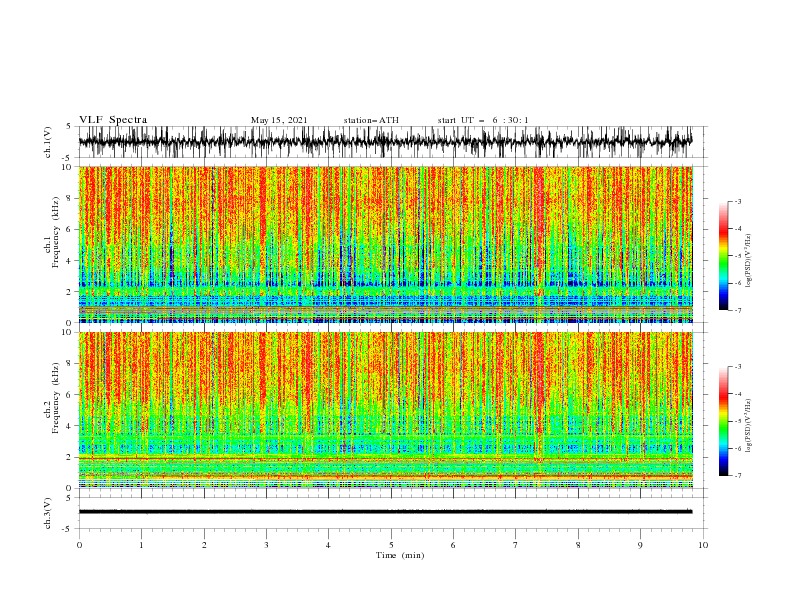The image size is (792, 612).
Task: Click the ch.2 frequency tick label "6"
Action: click(x=70, y=395)
